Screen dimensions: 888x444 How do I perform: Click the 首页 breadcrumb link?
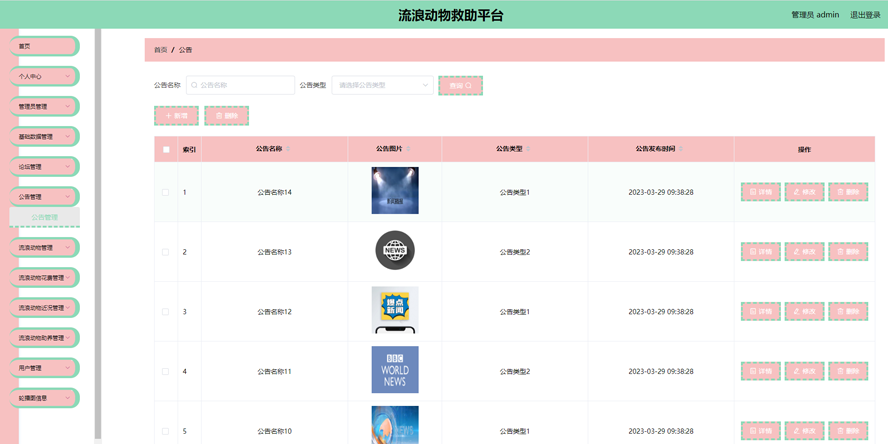[x=160, y=50]
